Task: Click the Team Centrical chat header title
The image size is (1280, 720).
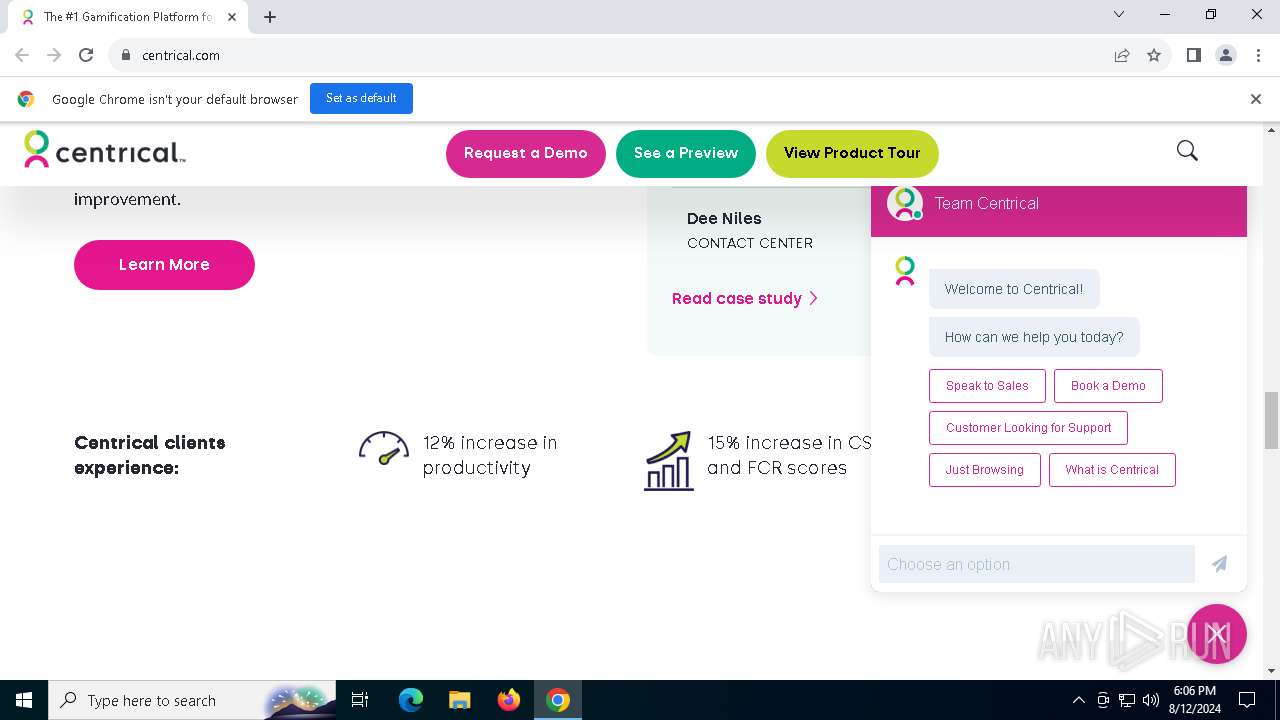Action: coord(987,203)
